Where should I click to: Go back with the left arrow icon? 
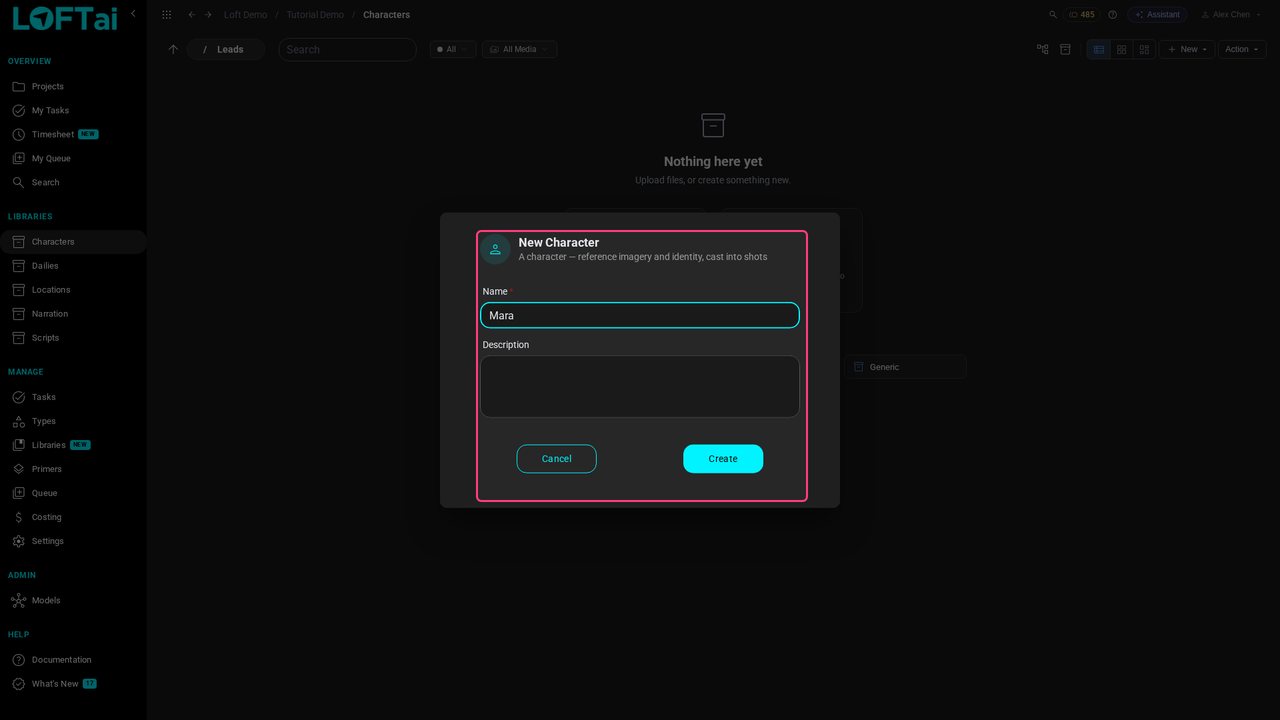192,15
